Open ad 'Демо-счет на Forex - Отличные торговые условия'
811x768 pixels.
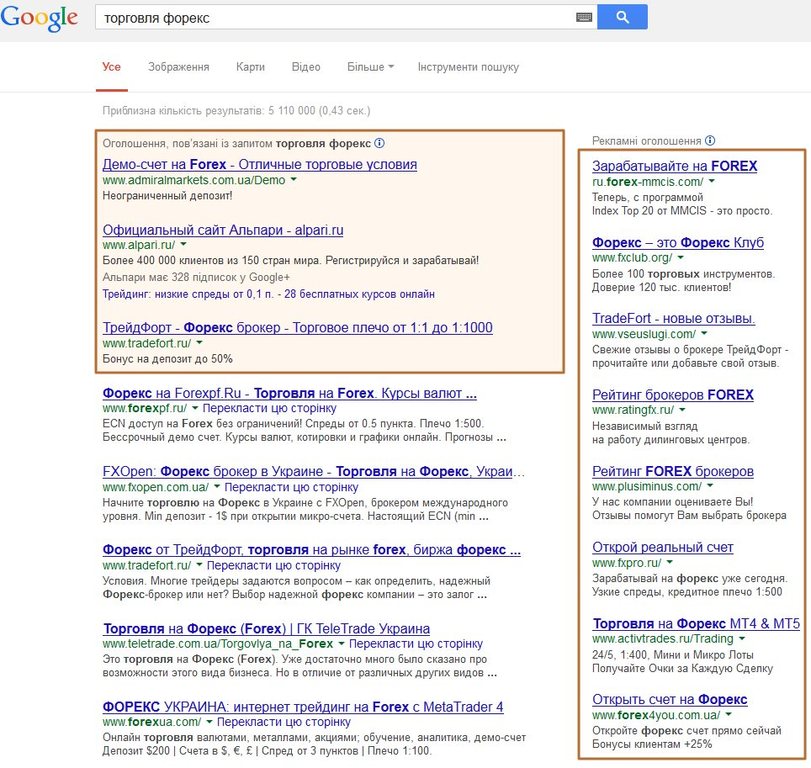[260, 164]
